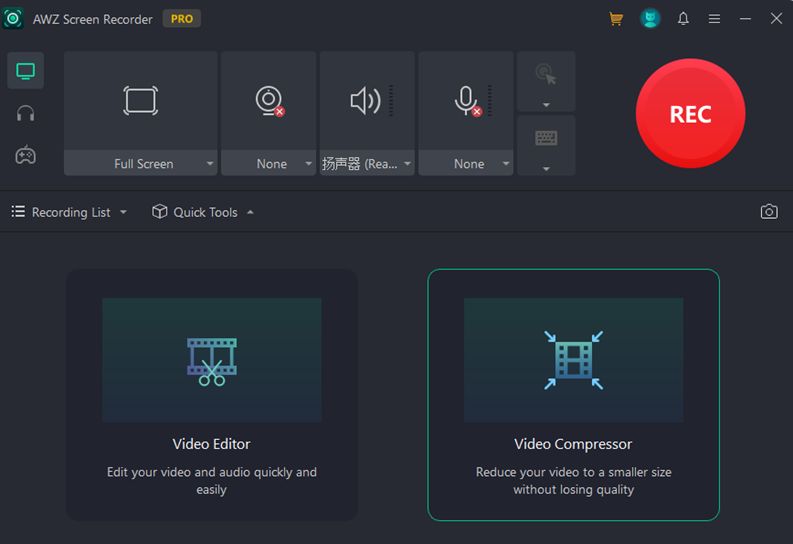Collapse the Quick Tools tab
Screen dimensions: 793x544
(x=203, y=212)
